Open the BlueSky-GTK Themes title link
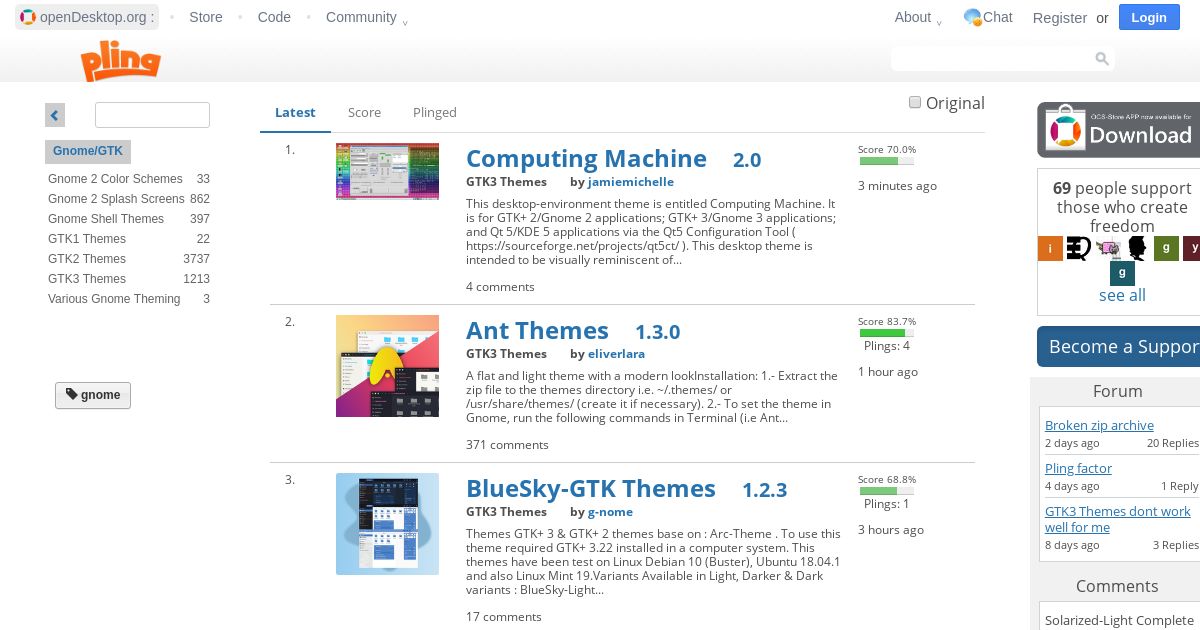 (591, 489)
